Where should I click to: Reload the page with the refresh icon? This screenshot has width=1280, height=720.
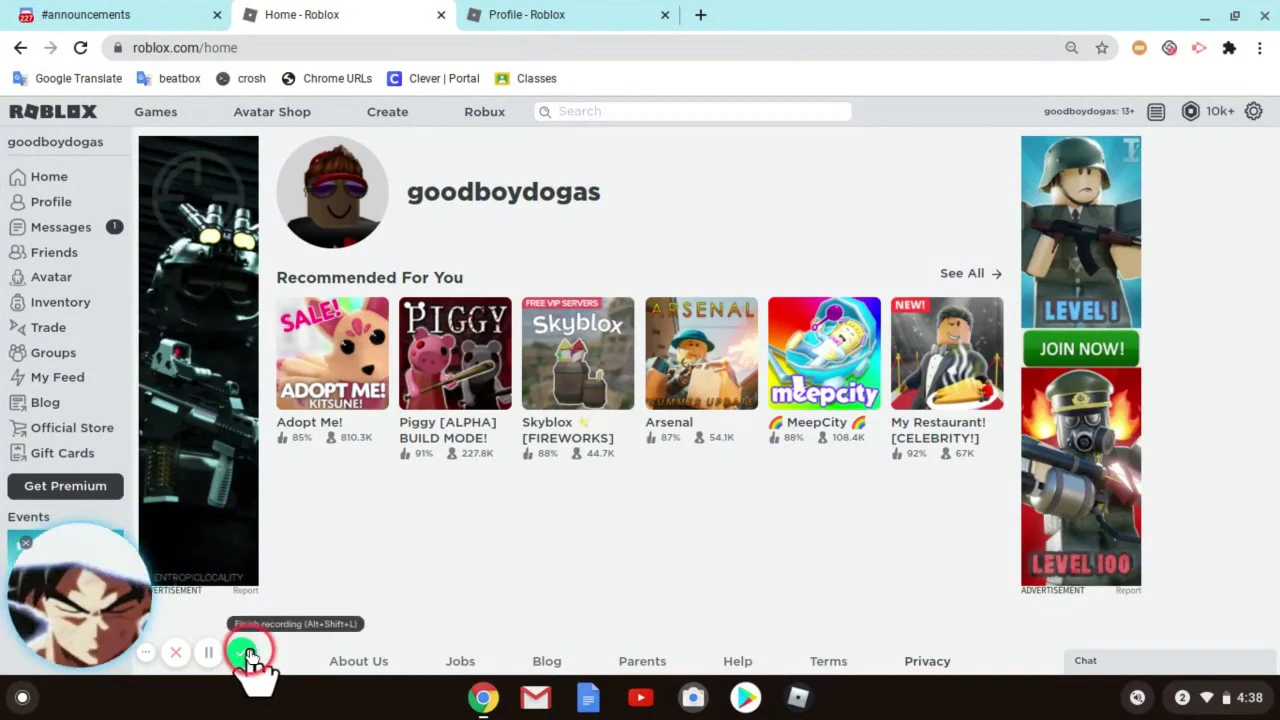80,47
